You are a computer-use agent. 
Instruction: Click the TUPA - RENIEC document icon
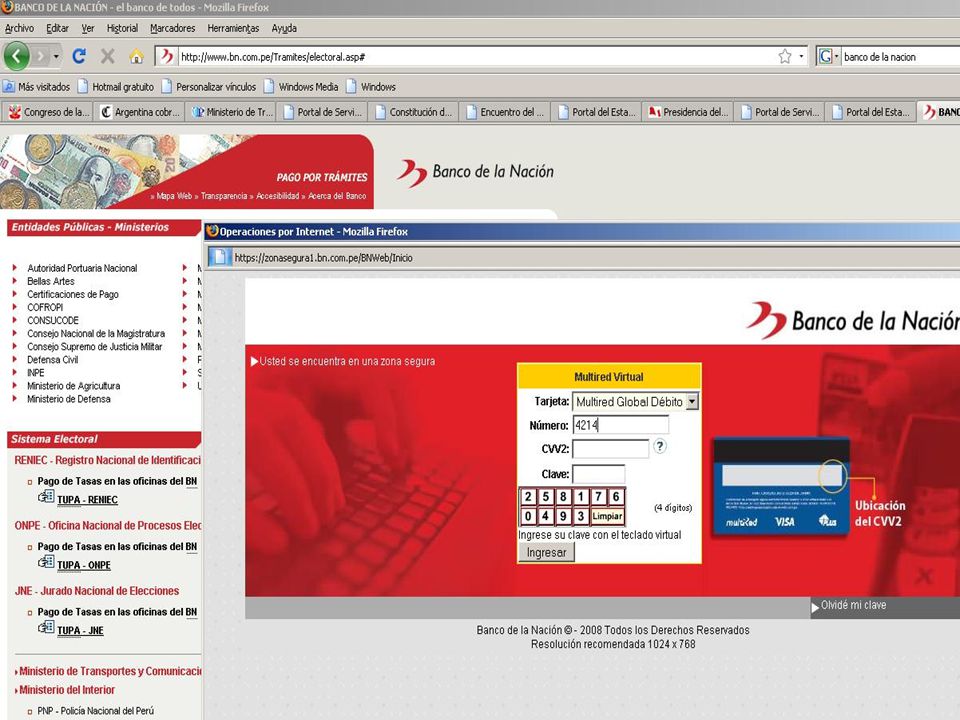46,497
